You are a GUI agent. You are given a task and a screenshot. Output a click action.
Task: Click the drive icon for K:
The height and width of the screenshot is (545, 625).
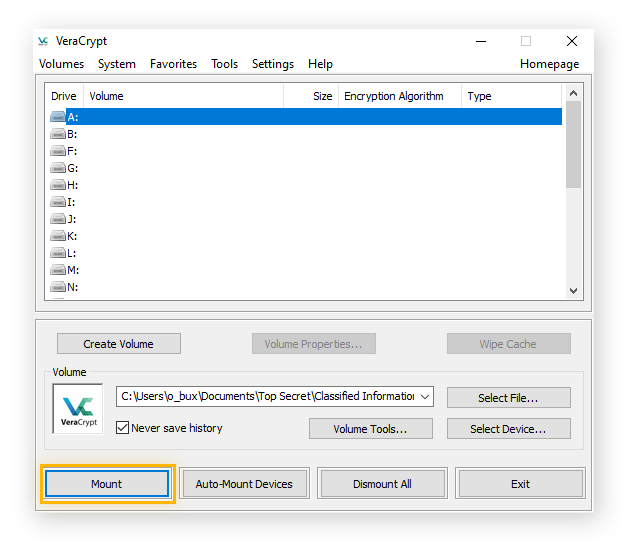pyautogui.click(x=58, y=236)
